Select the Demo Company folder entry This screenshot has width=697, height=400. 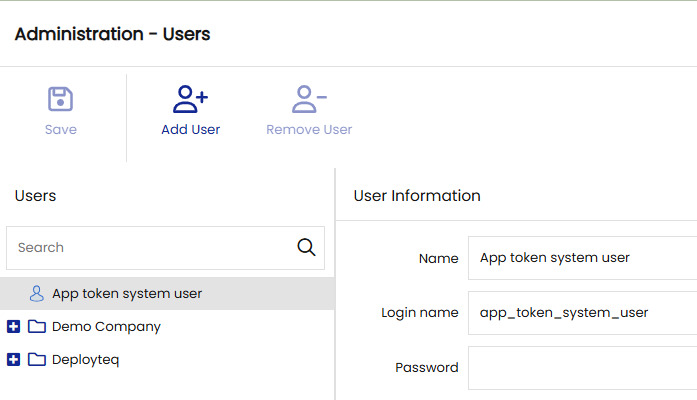(106, 327)
